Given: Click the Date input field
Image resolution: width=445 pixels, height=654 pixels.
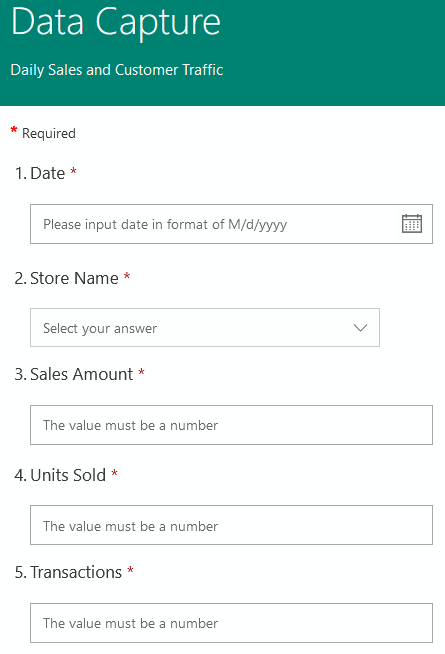Looking at the screenshot, I should tap(231, 224).
